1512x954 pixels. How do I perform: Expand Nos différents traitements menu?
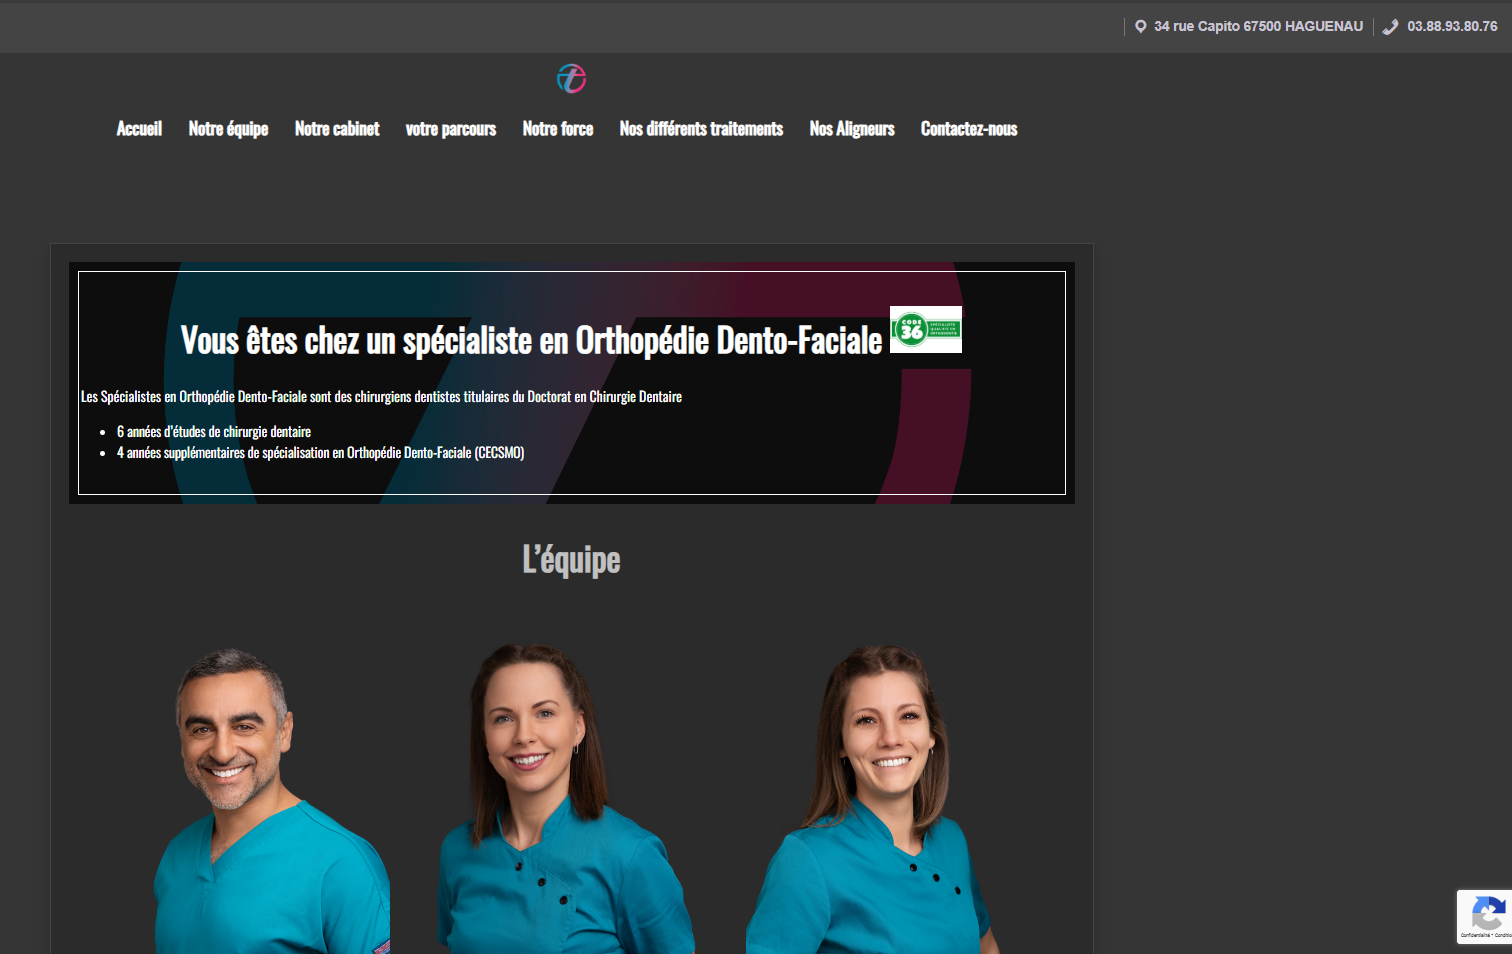[x=701, y=129]
